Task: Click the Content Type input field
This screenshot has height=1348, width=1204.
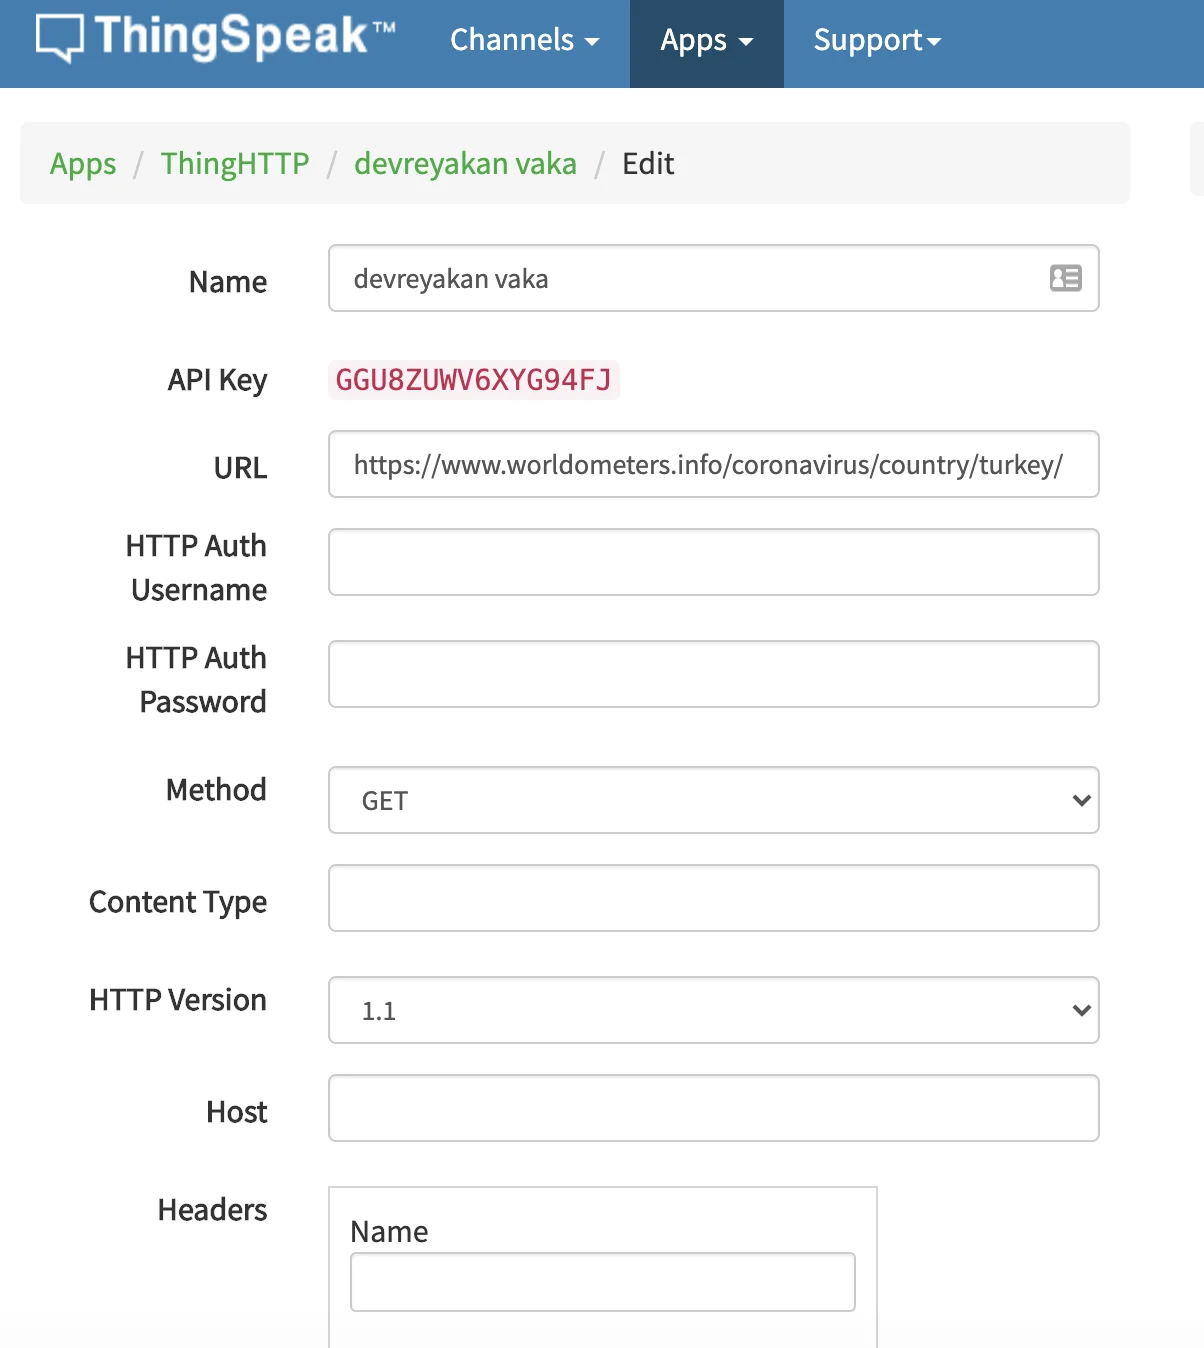Action: tap(714, 898)
